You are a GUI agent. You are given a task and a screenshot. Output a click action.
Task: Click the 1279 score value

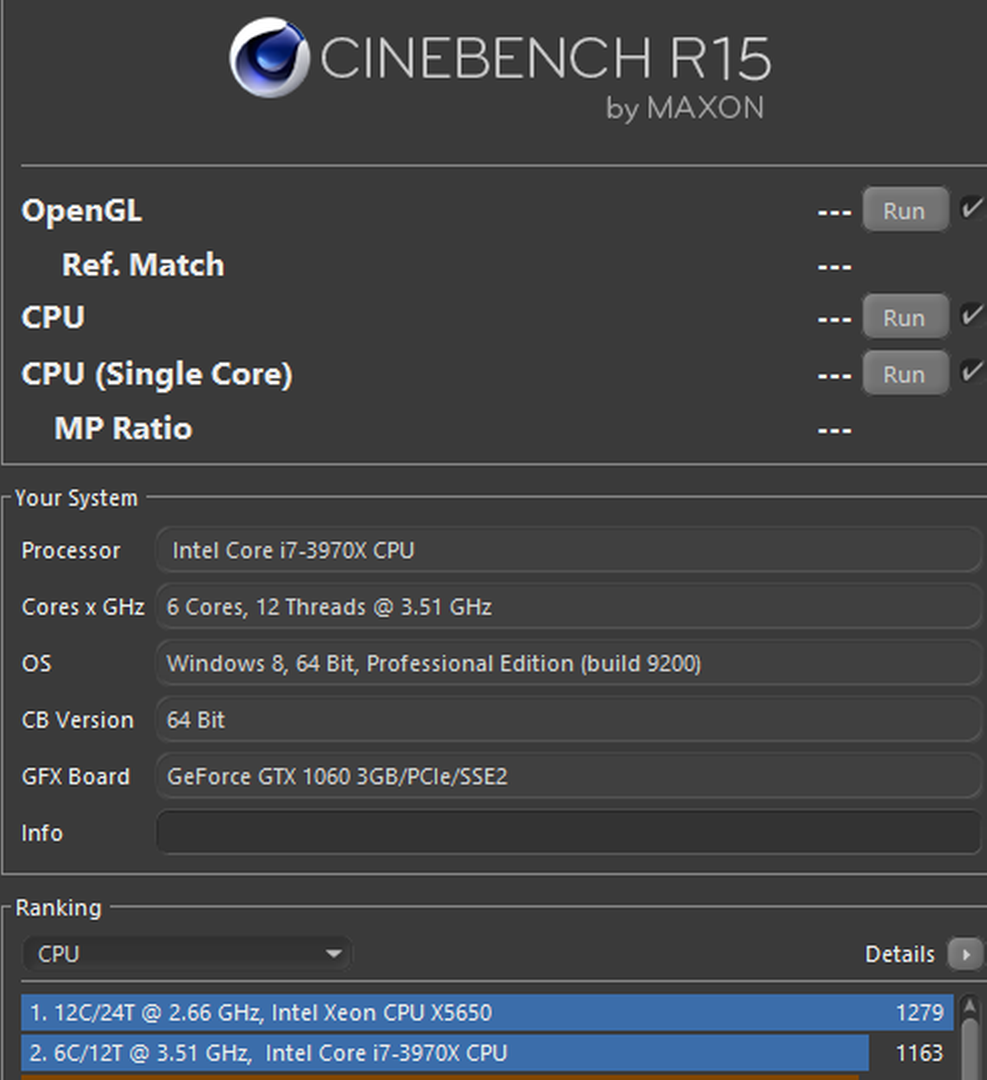tap(920, 1012)
